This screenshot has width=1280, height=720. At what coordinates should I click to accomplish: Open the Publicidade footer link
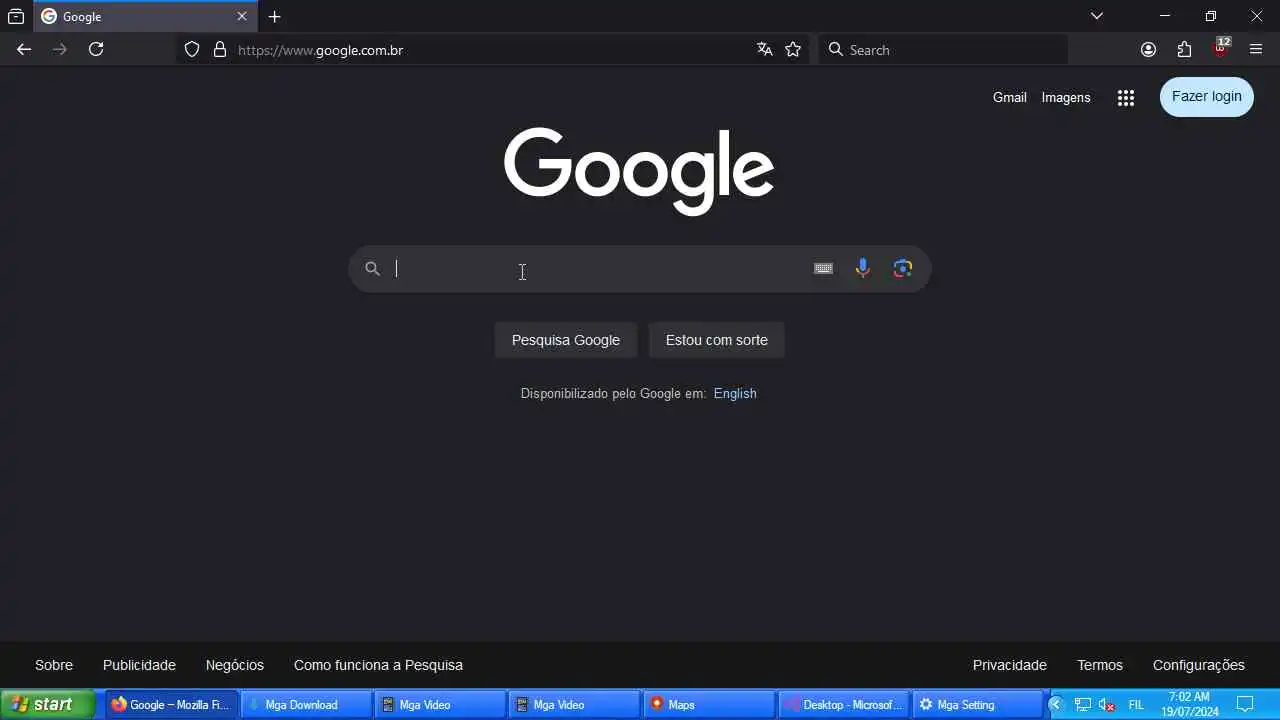(139, 665)
